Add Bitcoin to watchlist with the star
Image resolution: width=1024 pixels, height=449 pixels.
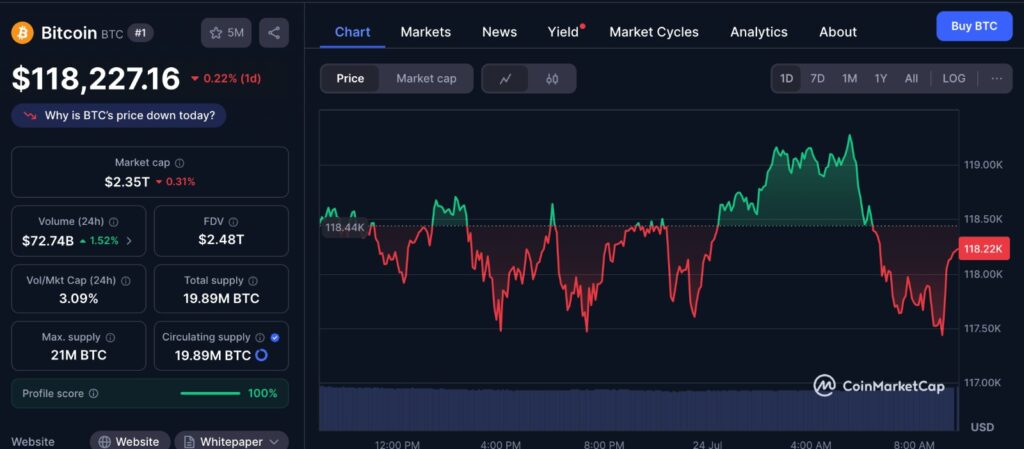tap(226, 33)
